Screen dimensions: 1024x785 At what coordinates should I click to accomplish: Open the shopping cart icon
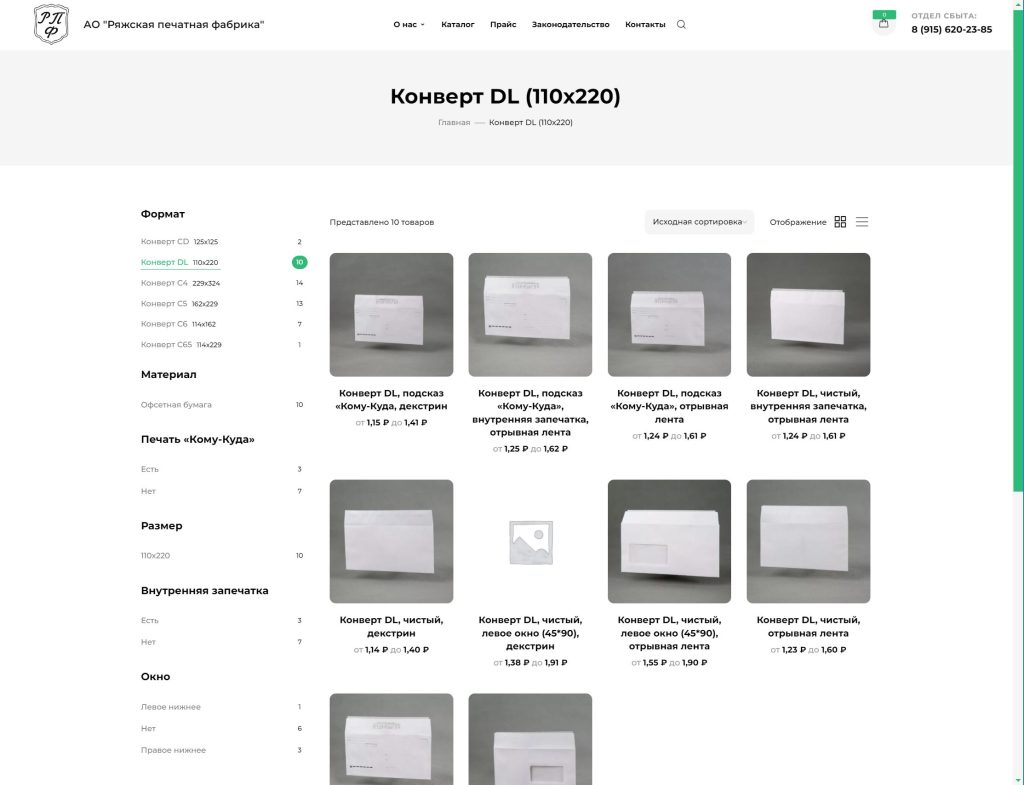tap(884, 24)
